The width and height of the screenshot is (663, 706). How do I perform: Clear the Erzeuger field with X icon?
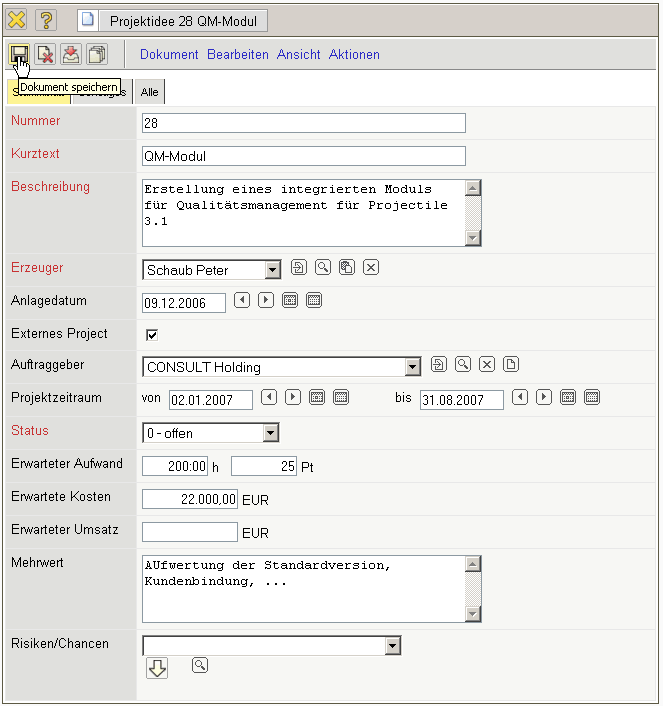point(370,267)
